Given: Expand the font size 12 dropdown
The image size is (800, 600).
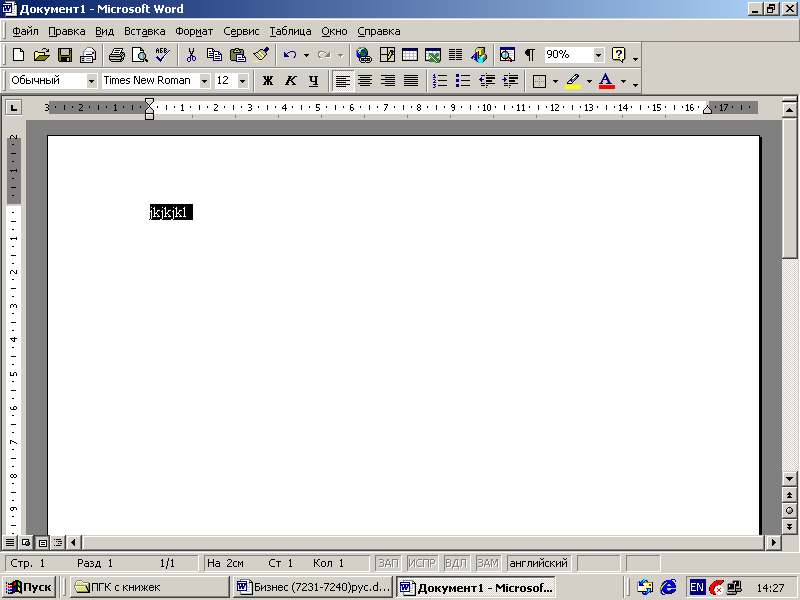Looking at the screenshot, I should point(243,81).
